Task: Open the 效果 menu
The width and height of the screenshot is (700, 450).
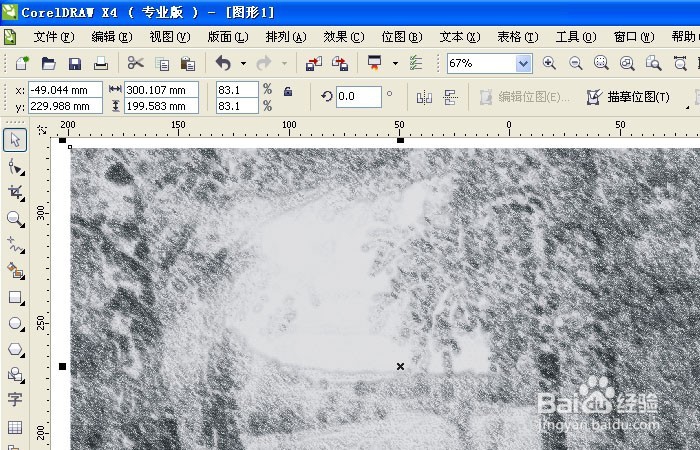Action: (x=344, y=37)
